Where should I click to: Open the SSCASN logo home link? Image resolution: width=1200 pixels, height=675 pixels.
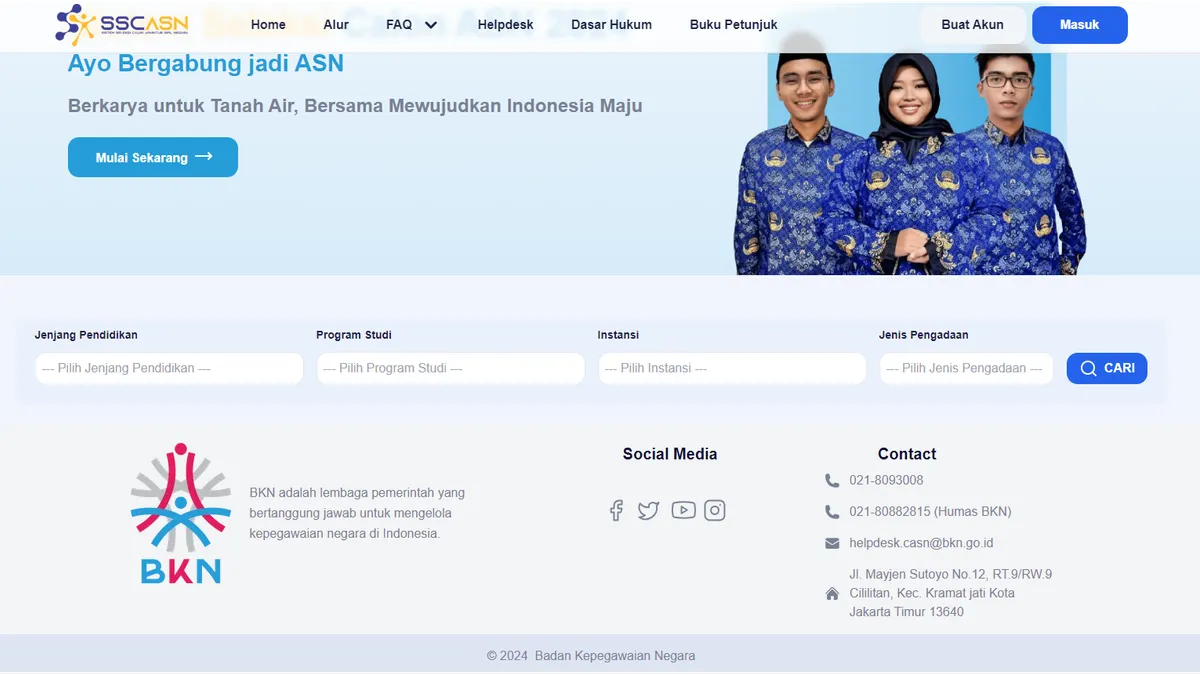point(122,25)
